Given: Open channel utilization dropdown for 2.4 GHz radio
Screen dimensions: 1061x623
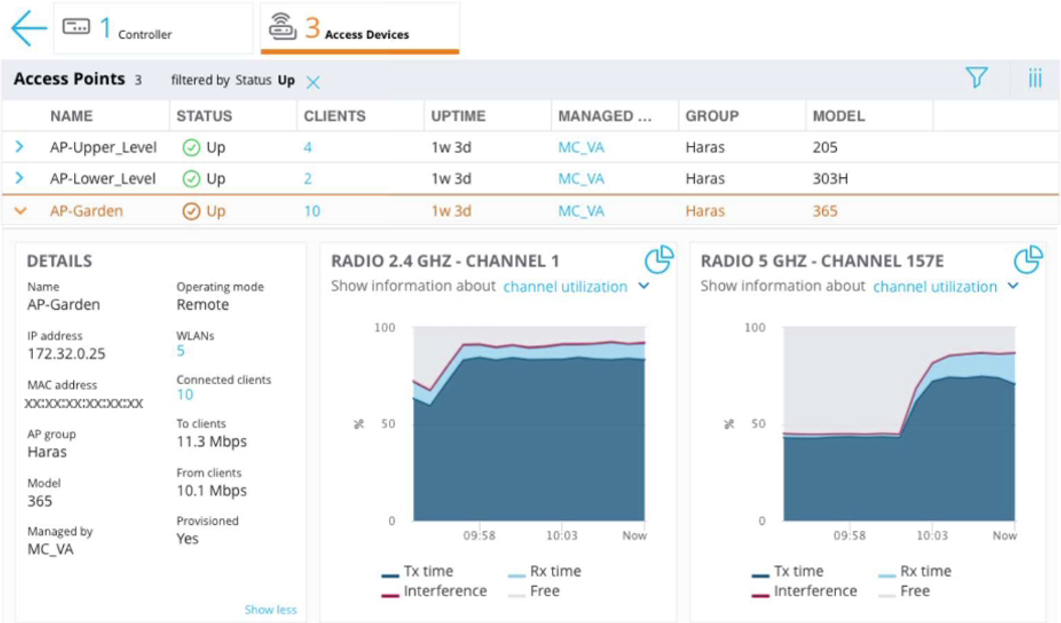Looking at the screenshot, I should point(576,287).
